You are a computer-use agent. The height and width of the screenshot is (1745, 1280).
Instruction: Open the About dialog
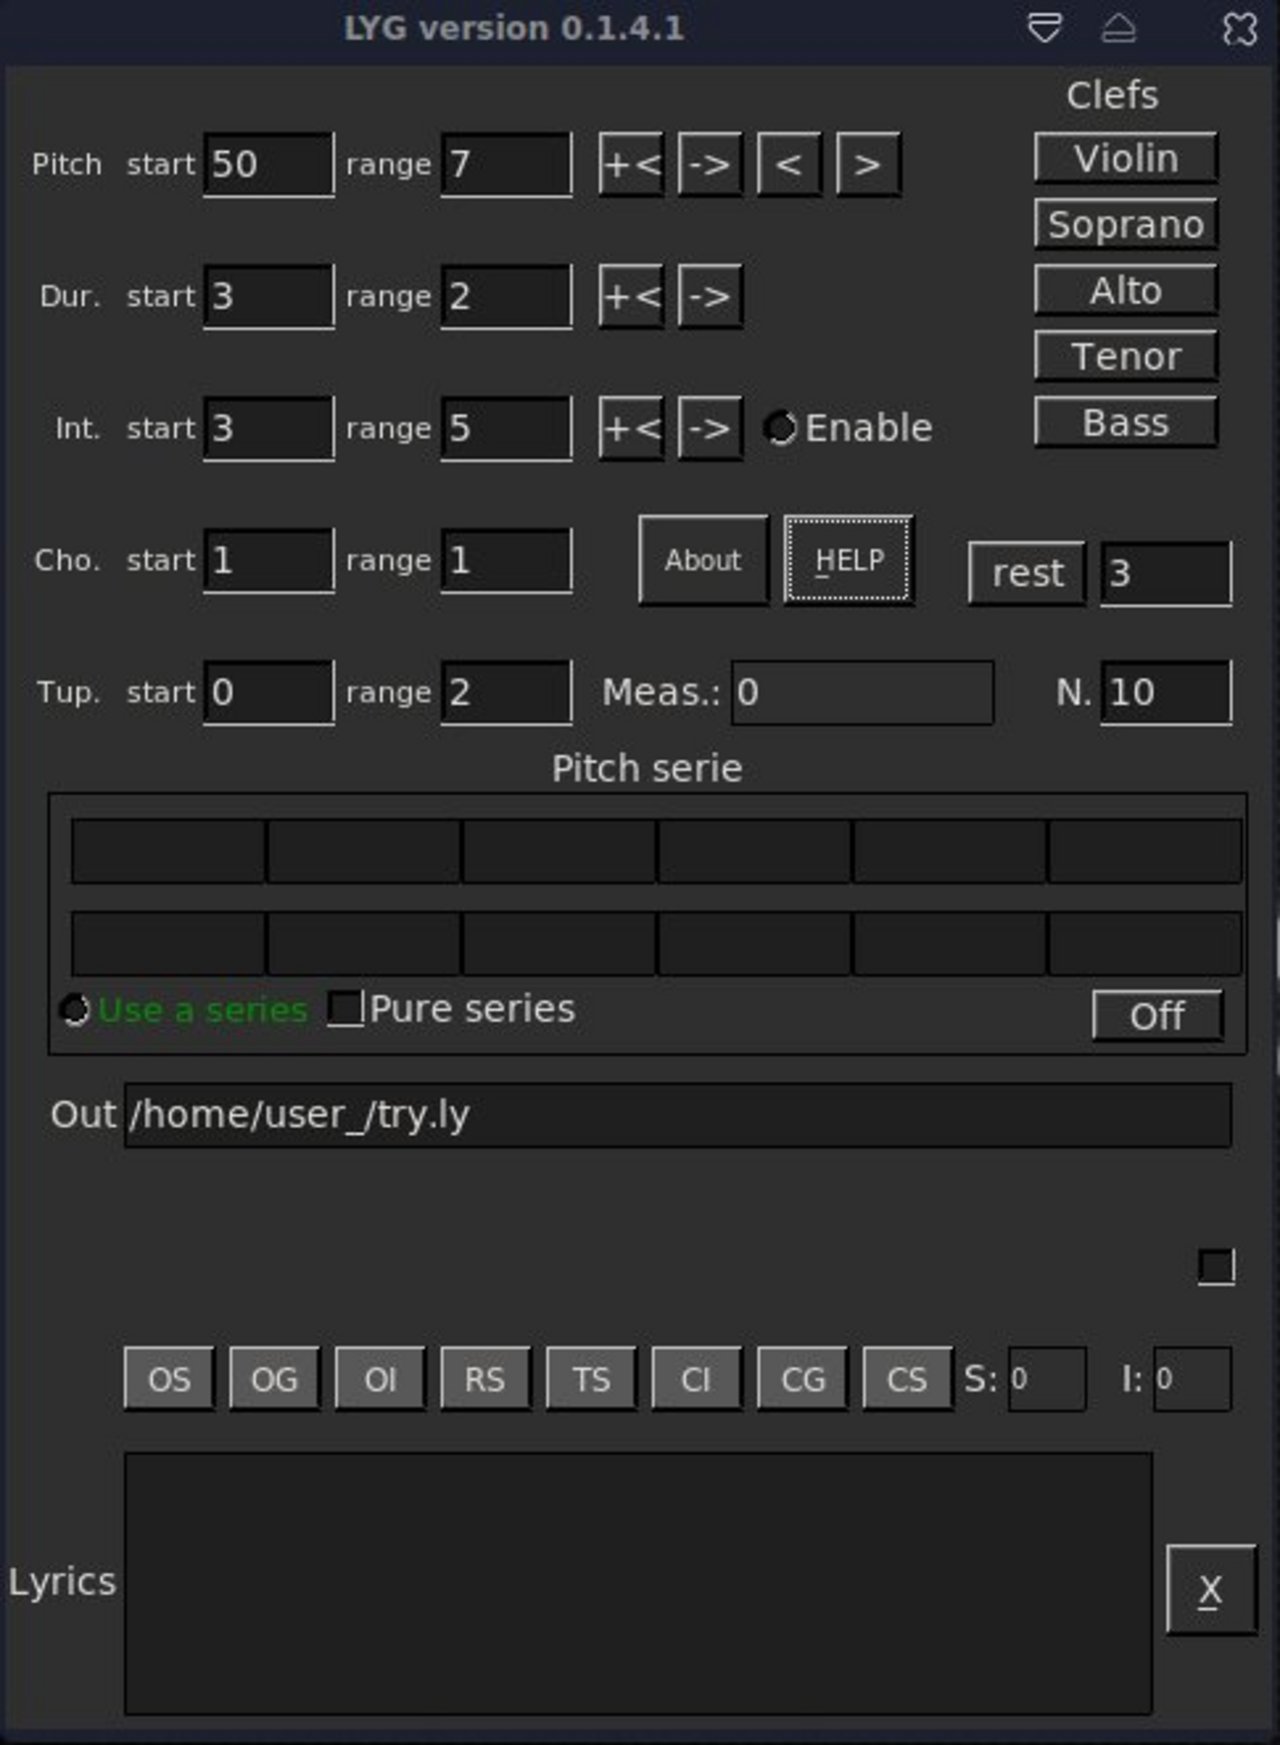click(703, 560)
